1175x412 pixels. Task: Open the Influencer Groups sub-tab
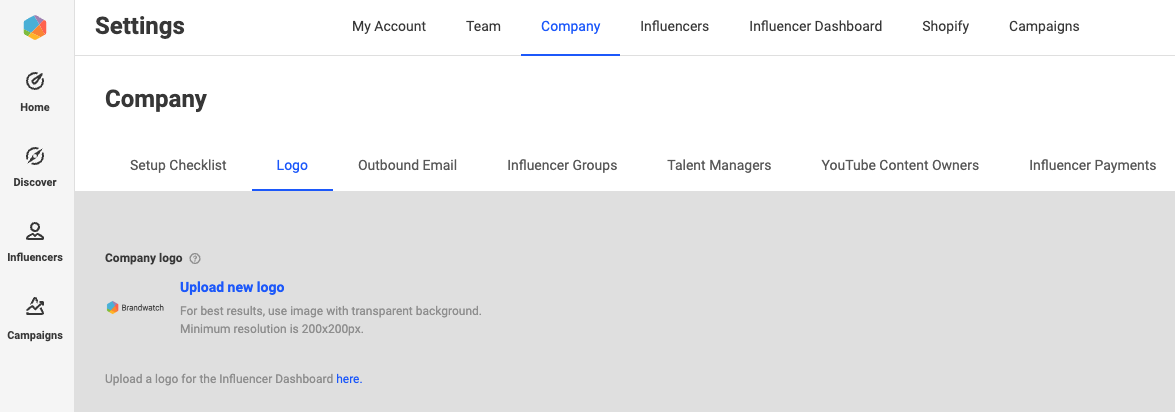pyautogui.click(x=562, y=166)
